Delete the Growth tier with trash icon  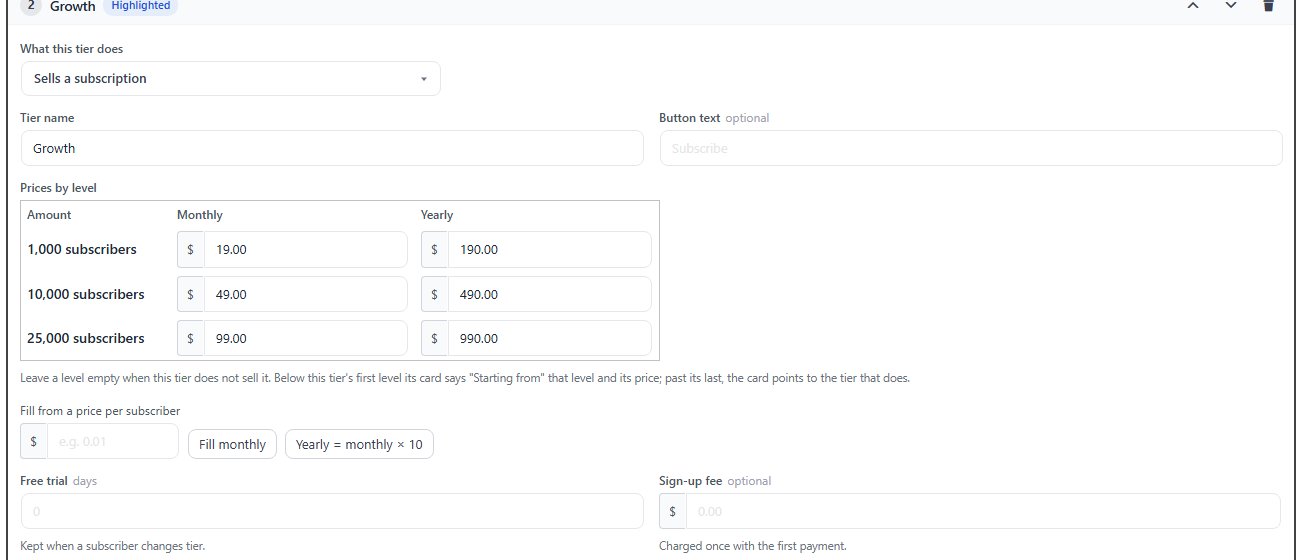pyautogui.click(x=1268, y=6)
